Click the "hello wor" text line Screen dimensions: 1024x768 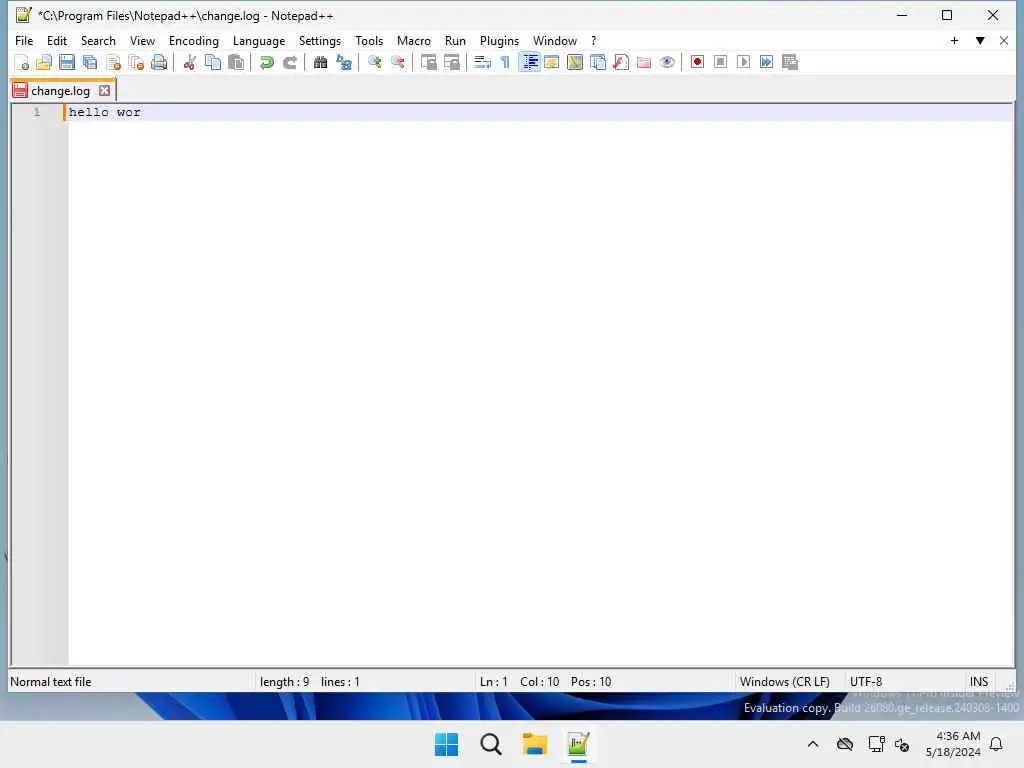pyautogui.click(x=104, y=112)
